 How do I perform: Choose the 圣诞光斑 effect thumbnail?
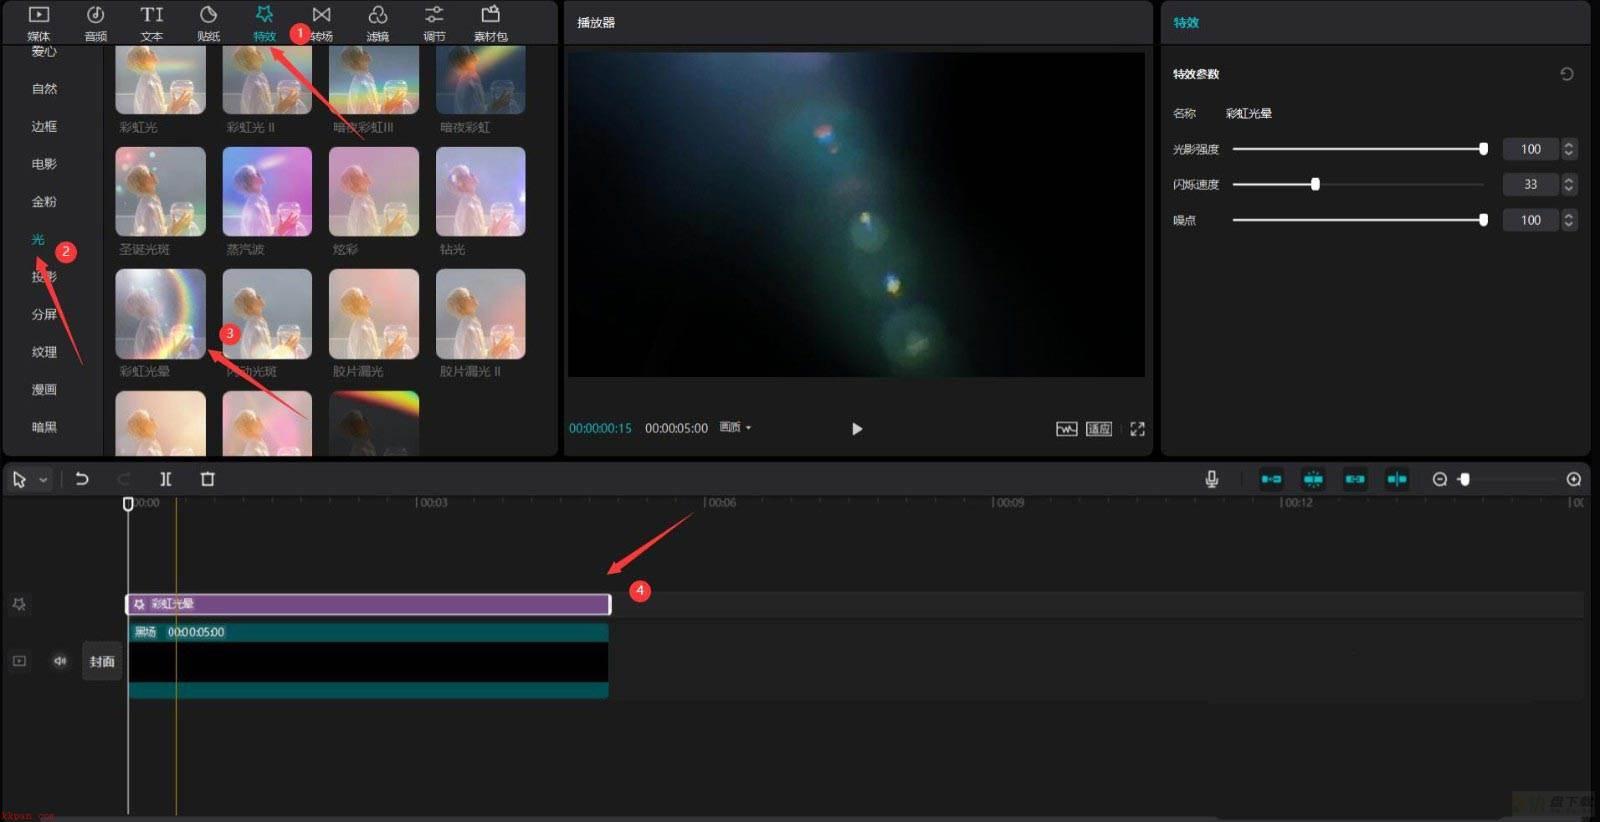tap(160, 192)
